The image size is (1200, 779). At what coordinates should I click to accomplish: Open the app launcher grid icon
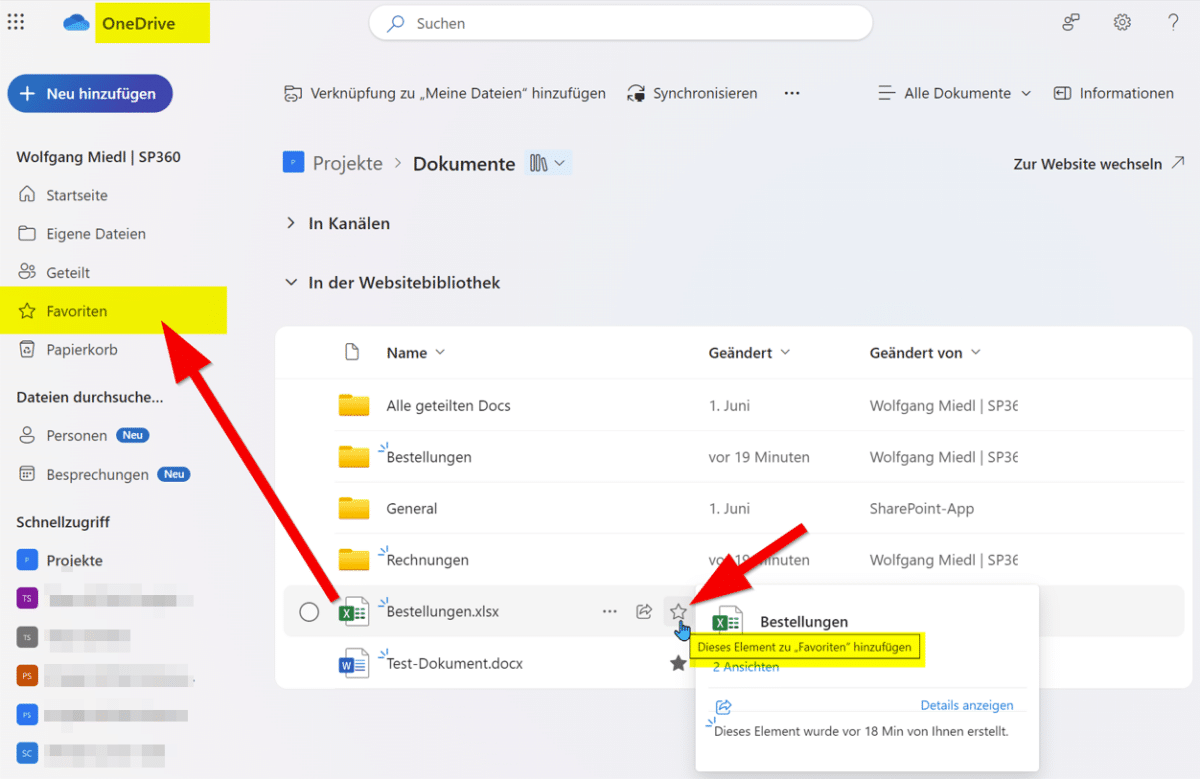tap(16, 22)
